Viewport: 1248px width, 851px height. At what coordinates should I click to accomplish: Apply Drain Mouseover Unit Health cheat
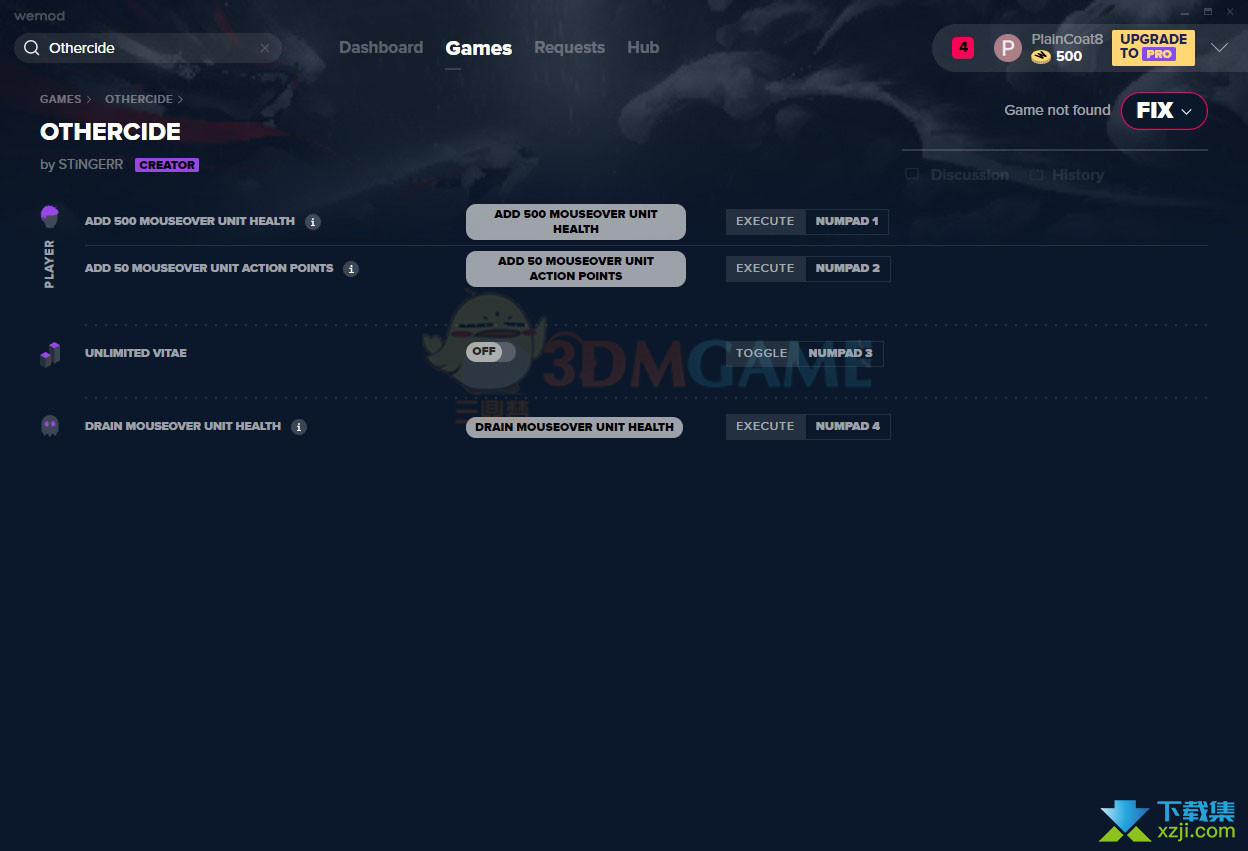coord(574,427)
